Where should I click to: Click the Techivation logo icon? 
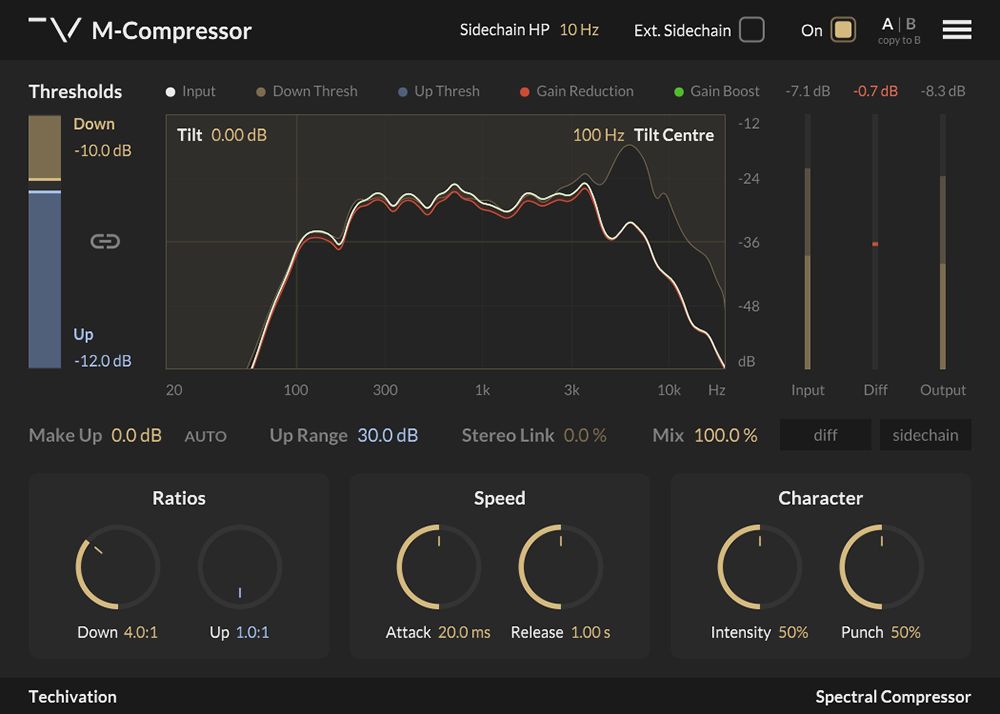tap(54, 30)
